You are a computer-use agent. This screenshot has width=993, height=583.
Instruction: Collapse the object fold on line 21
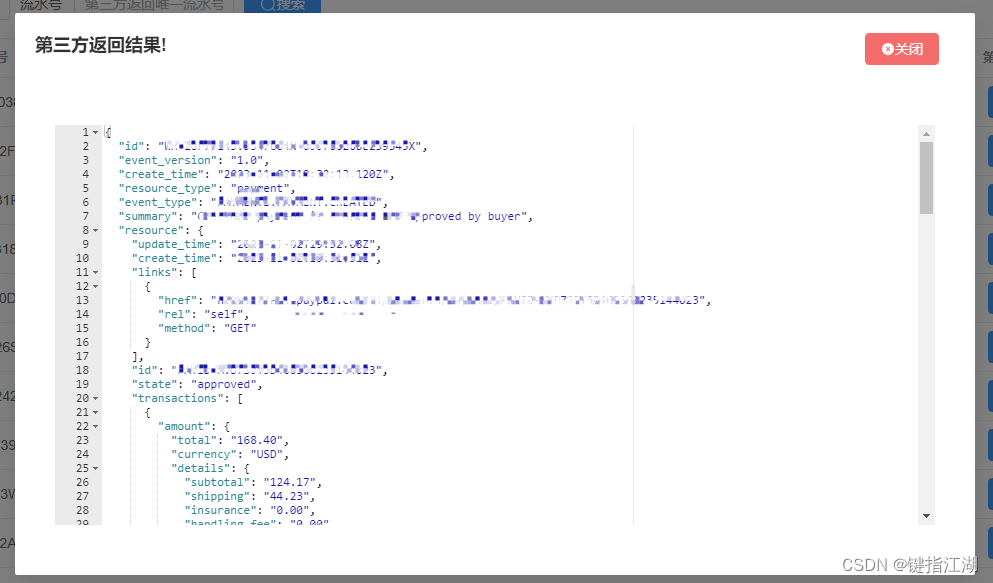[x=96, y=412]
